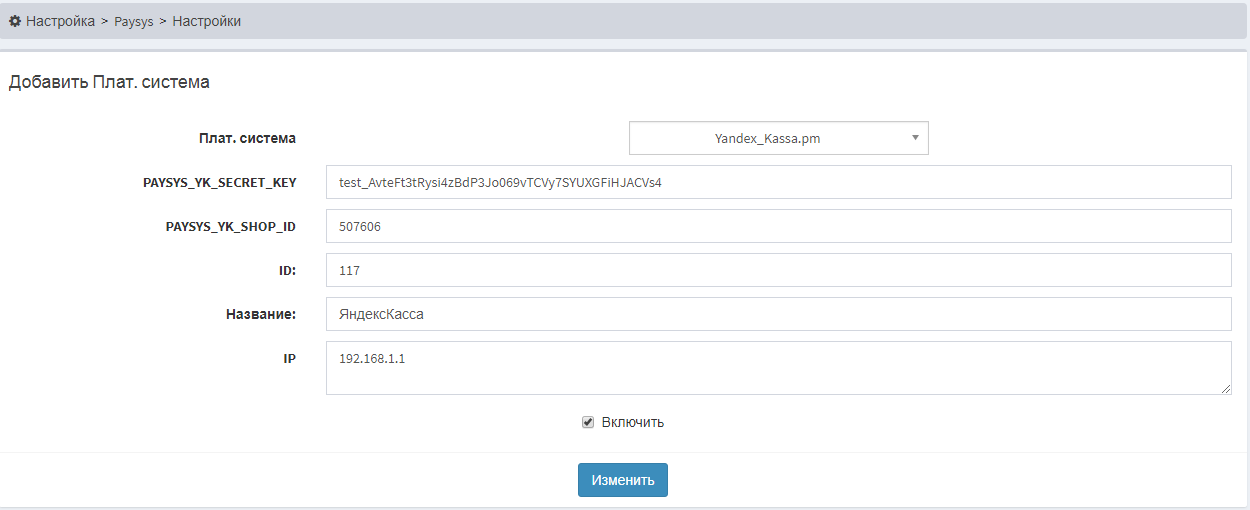1250x510 pixels.
Task: Click inside the IP textarea
Action: (x=778, y=368)
